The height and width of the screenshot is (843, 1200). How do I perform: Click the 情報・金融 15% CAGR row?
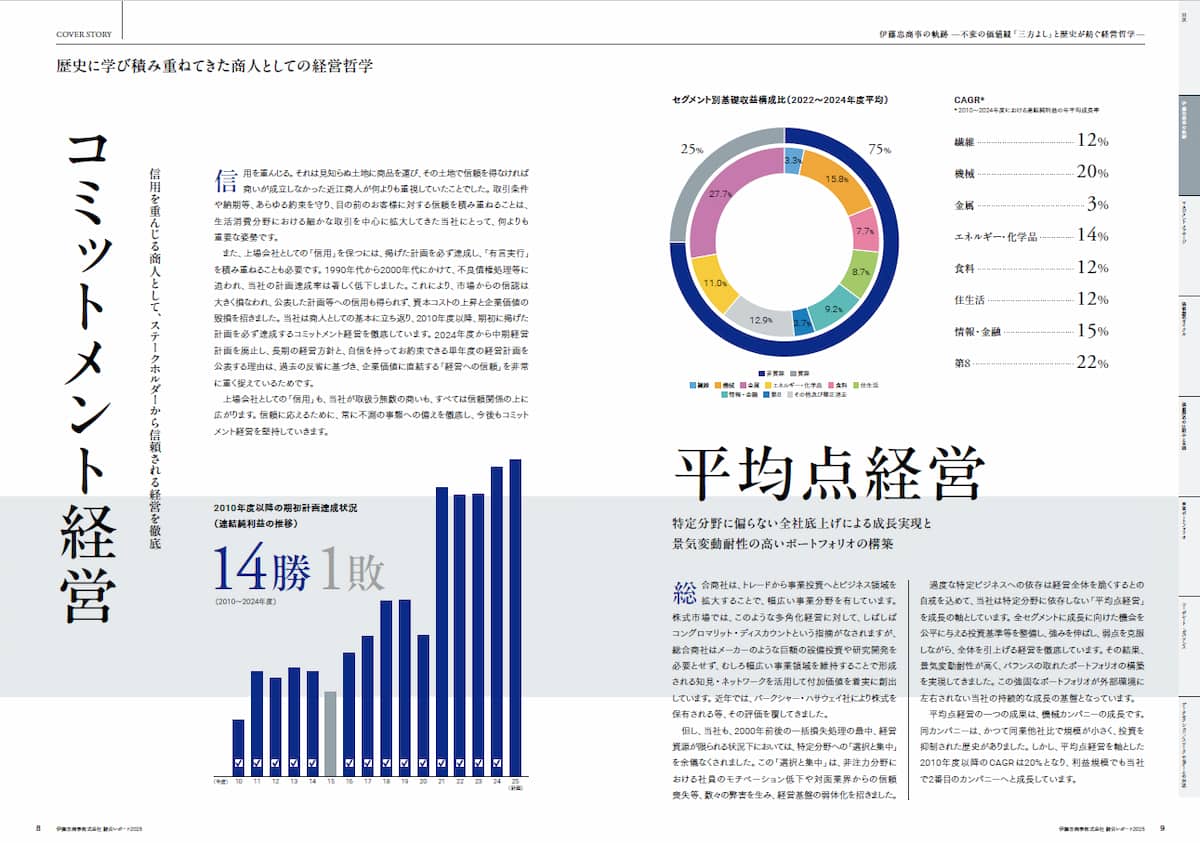pos(1031,331)
